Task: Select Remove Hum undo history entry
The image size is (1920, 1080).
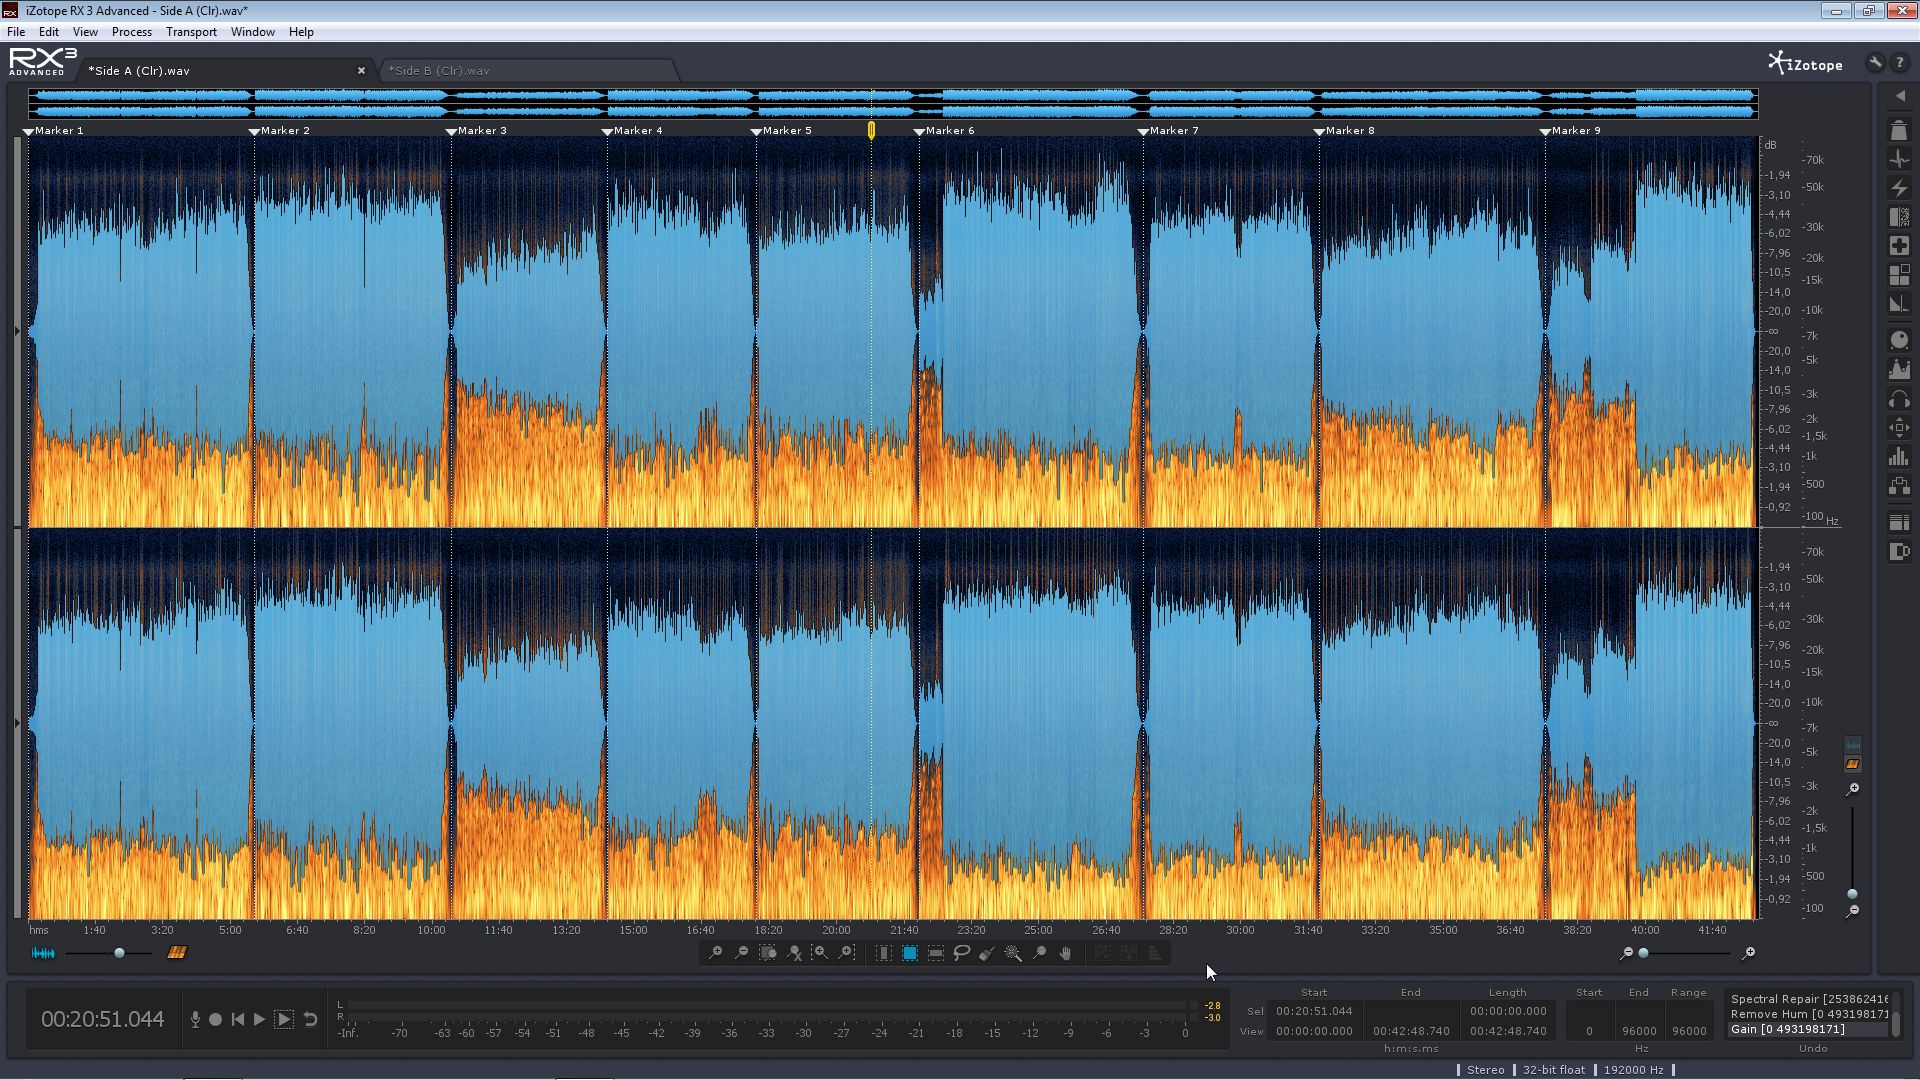Action: 1809,1014
